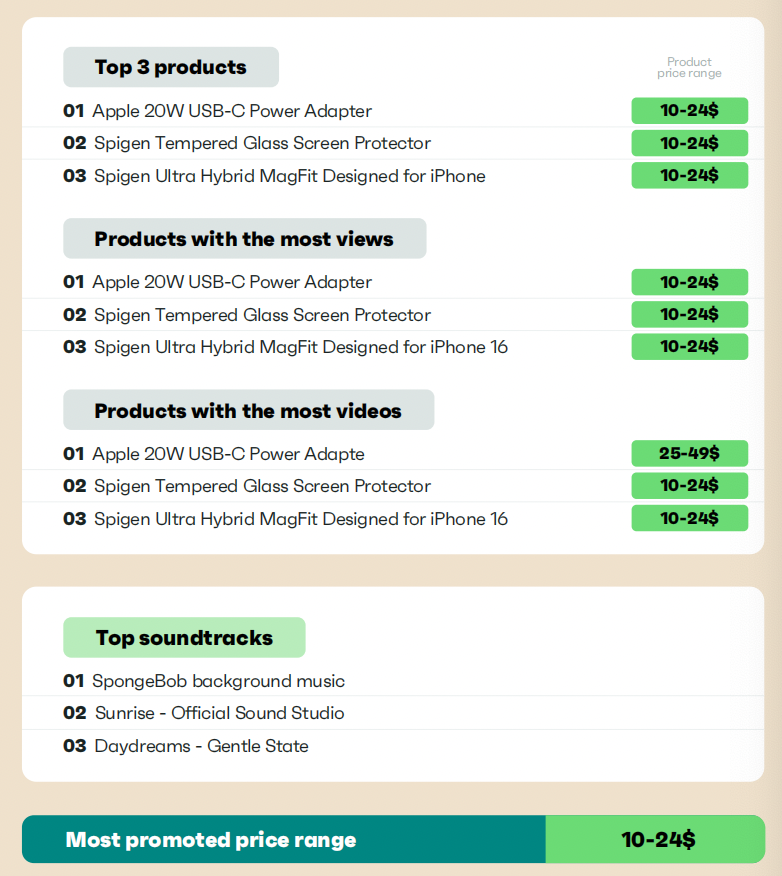Screen dimensions: 782x876
Task: Select Apple 20W USB-C Power Adapte under most videos
Action: pos(228,454)
